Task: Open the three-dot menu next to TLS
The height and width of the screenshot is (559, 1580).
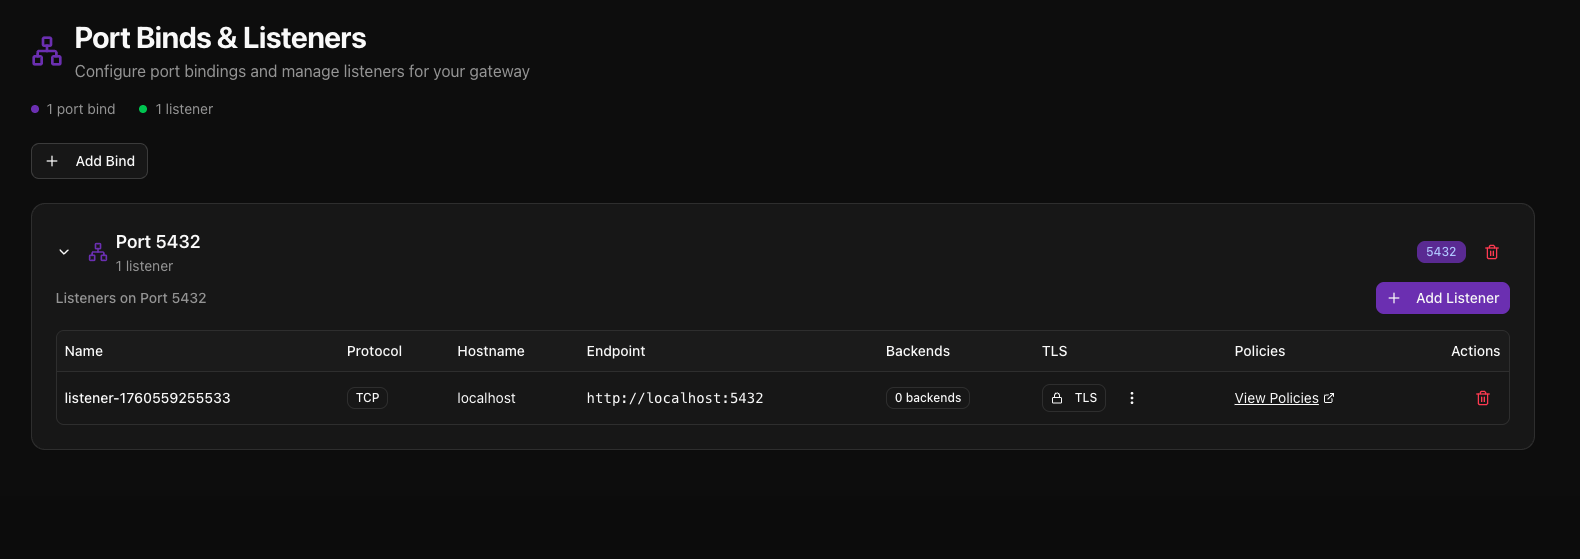Action: [1132, 398]
